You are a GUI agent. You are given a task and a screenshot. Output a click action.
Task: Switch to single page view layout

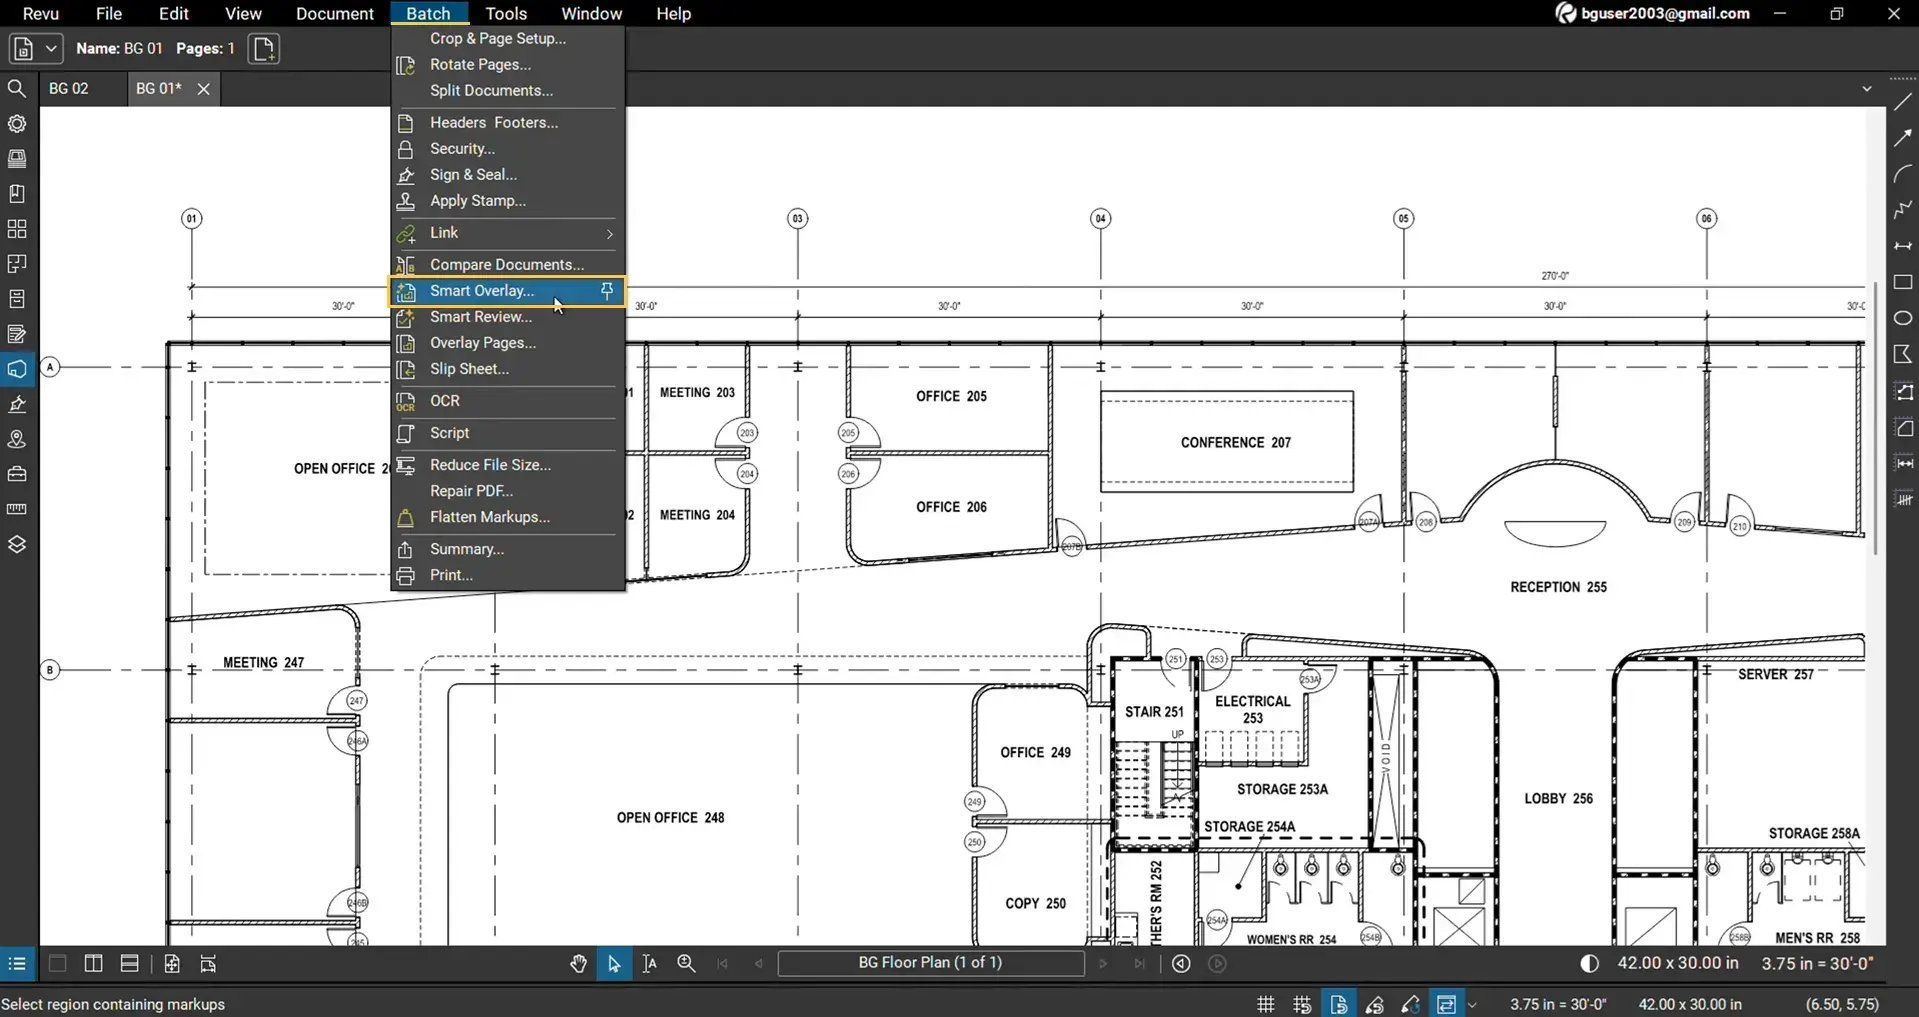pos(58,964)
